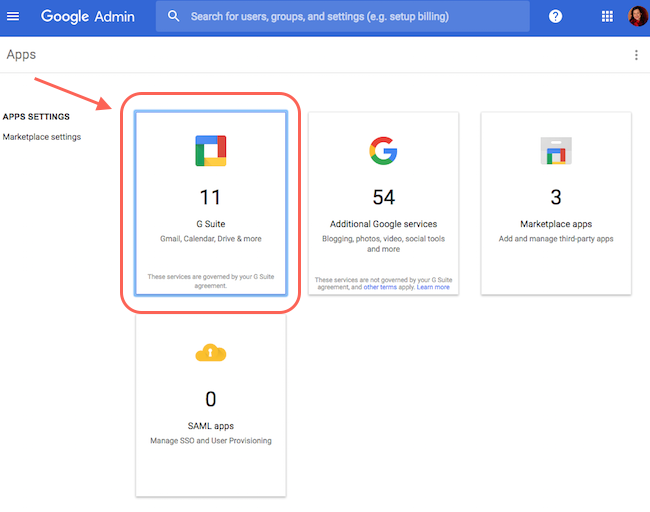Click the Google Admin logo
This screenshot has height=512, width=650.
click(87, 17)
